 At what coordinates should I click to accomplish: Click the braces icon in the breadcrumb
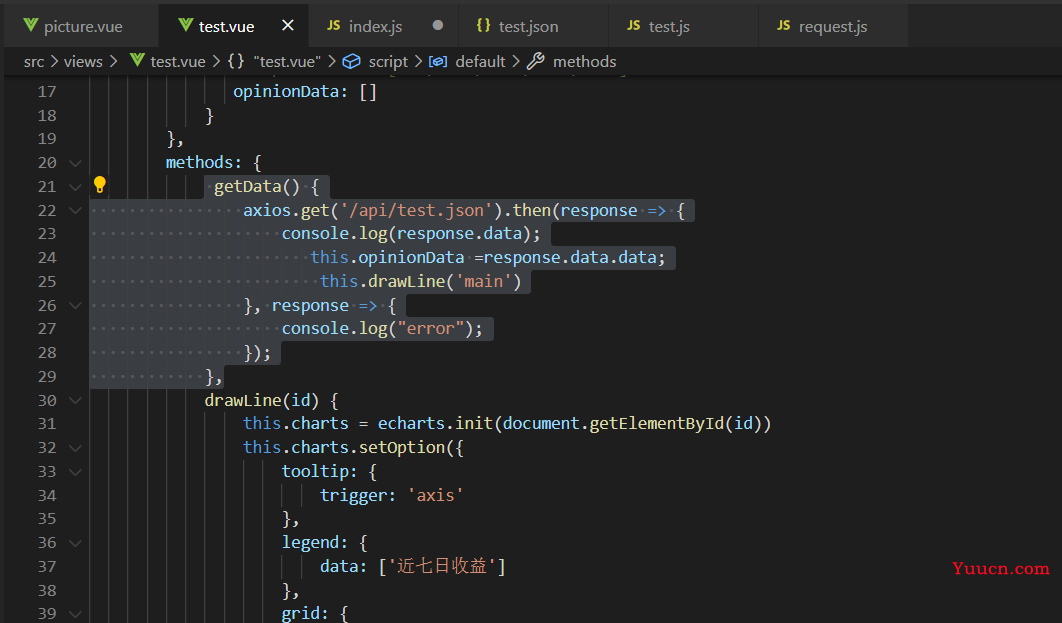pyautogui.click(x=236, y=61)
